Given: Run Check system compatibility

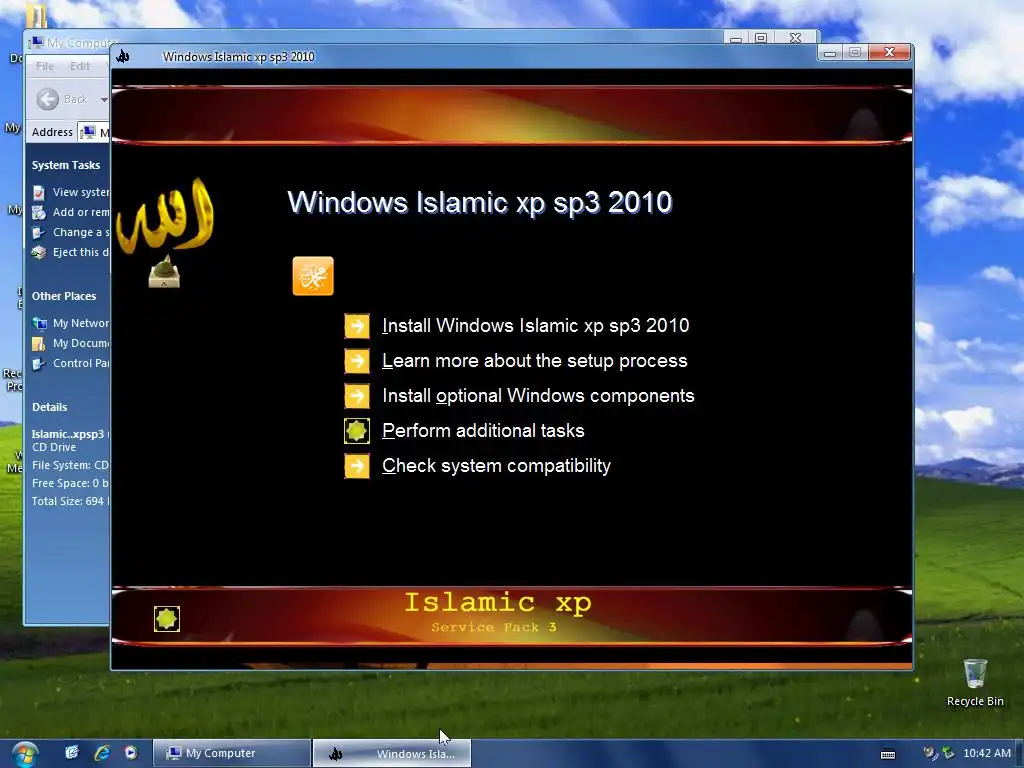Looking at the screenshot, I should 496,466.
